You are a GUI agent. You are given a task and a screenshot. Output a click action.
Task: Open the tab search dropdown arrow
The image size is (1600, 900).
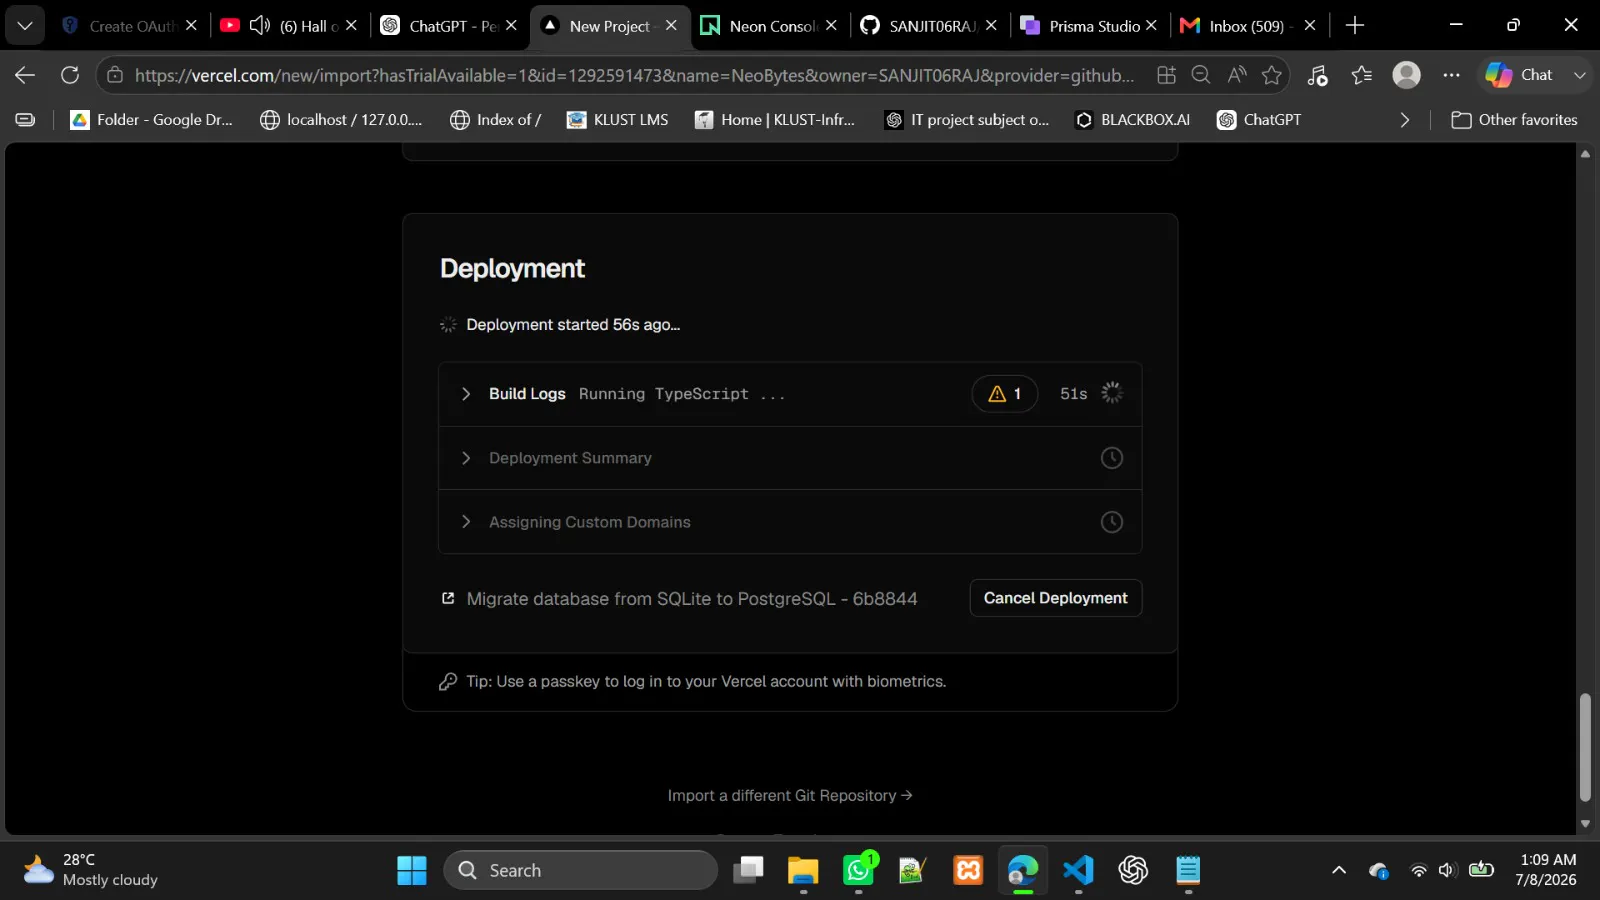(25, 26)
